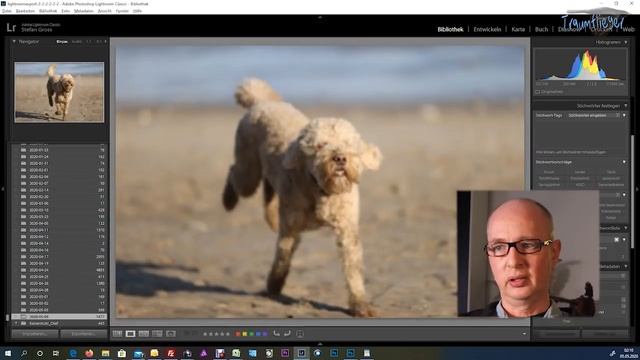Set Navigator zoom to Einpas
The height and width of the screenshot is (360, 640).
click(62, 42)
